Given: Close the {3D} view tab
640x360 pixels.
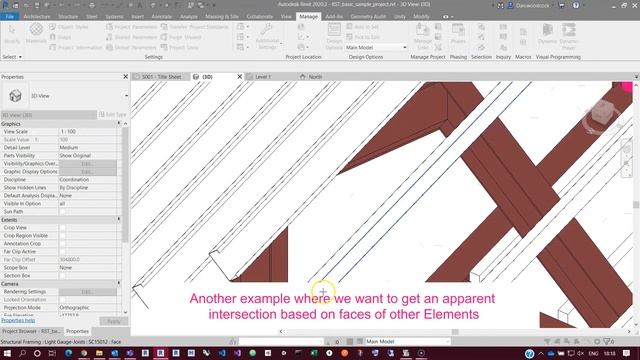Looking at the screenshot, I should tap(240, 77).
